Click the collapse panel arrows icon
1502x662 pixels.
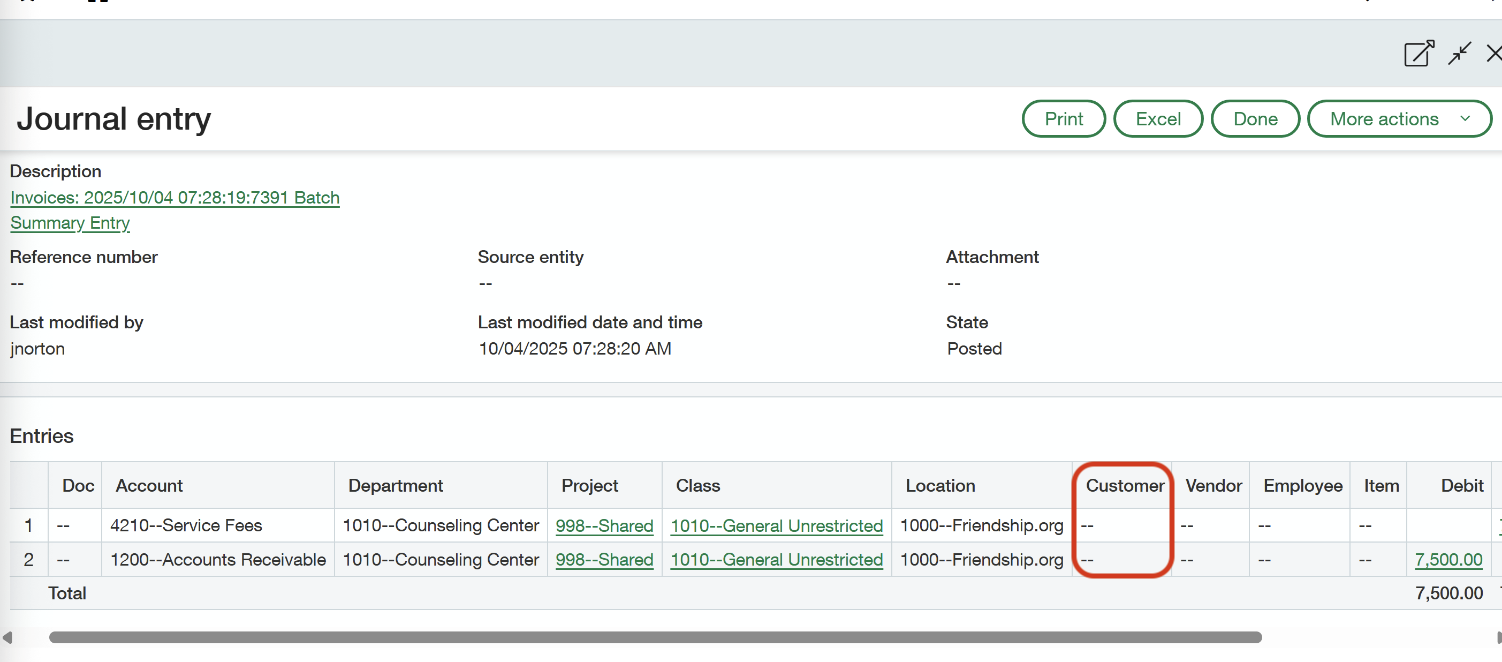[x=1460, y=54]
